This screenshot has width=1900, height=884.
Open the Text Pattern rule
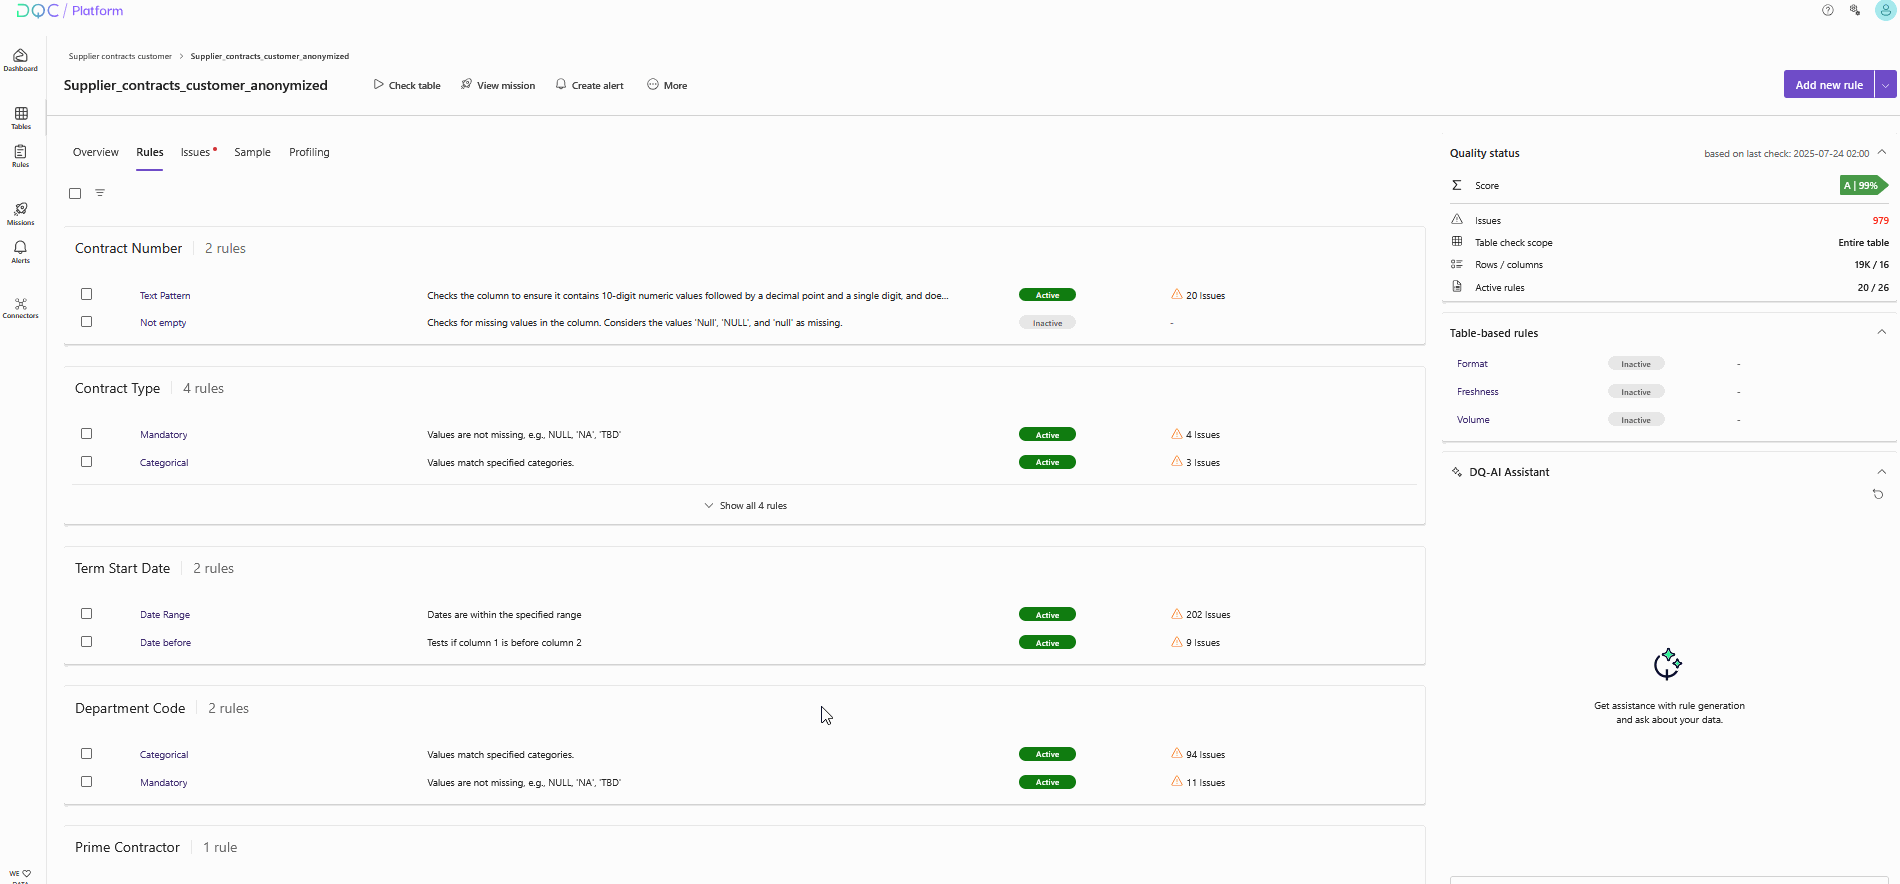(x=165, y=296)
